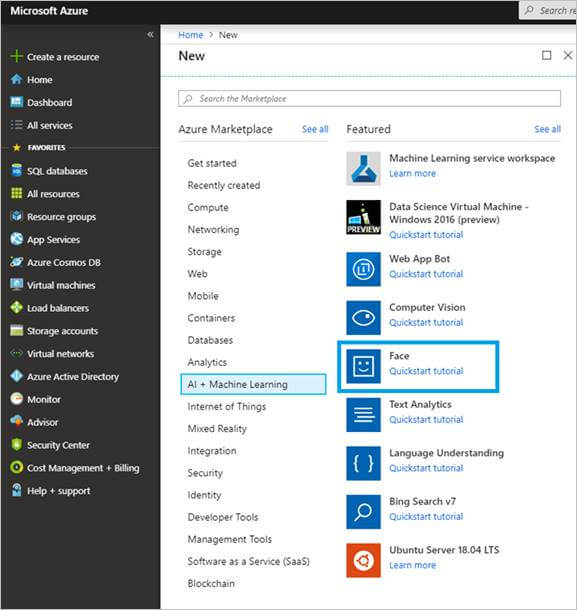
Task: Select the Ubuntu Server 18.04 LTS icon
Action: (x=363, y=561)
